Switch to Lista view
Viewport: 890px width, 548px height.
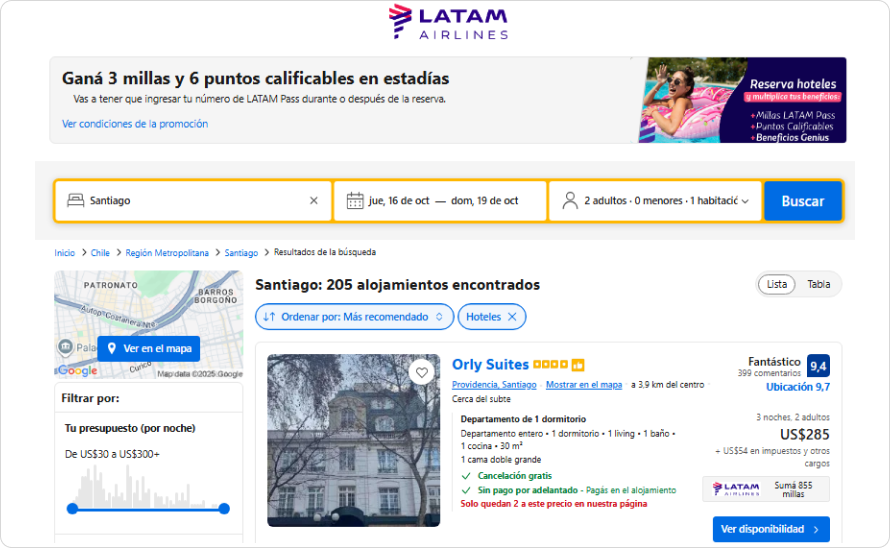pyautogui.click(x=776, y=284)
